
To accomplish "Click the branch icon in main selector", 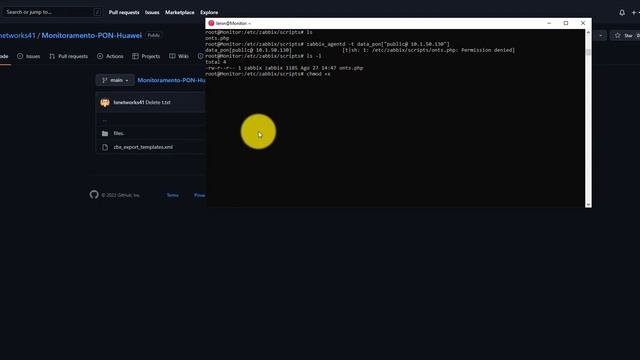I will 104,80.
